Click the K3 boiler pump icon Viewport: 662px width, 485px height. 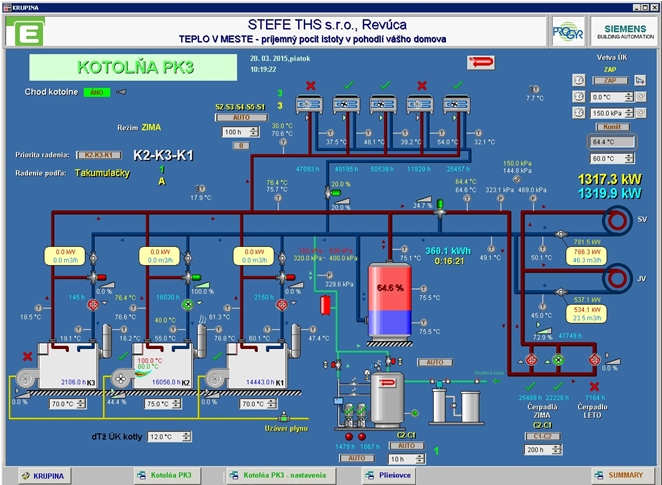pyautogui.click(x=92, y=305)
